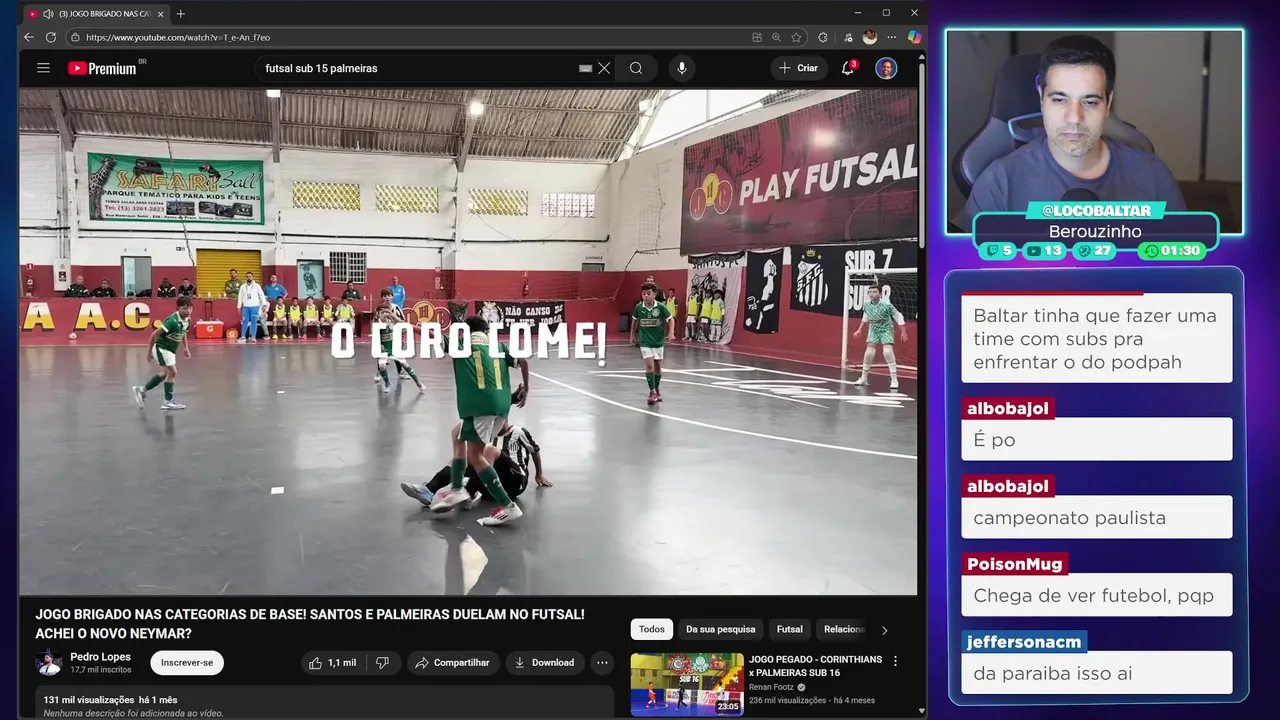Clear the search query with X

604,68
